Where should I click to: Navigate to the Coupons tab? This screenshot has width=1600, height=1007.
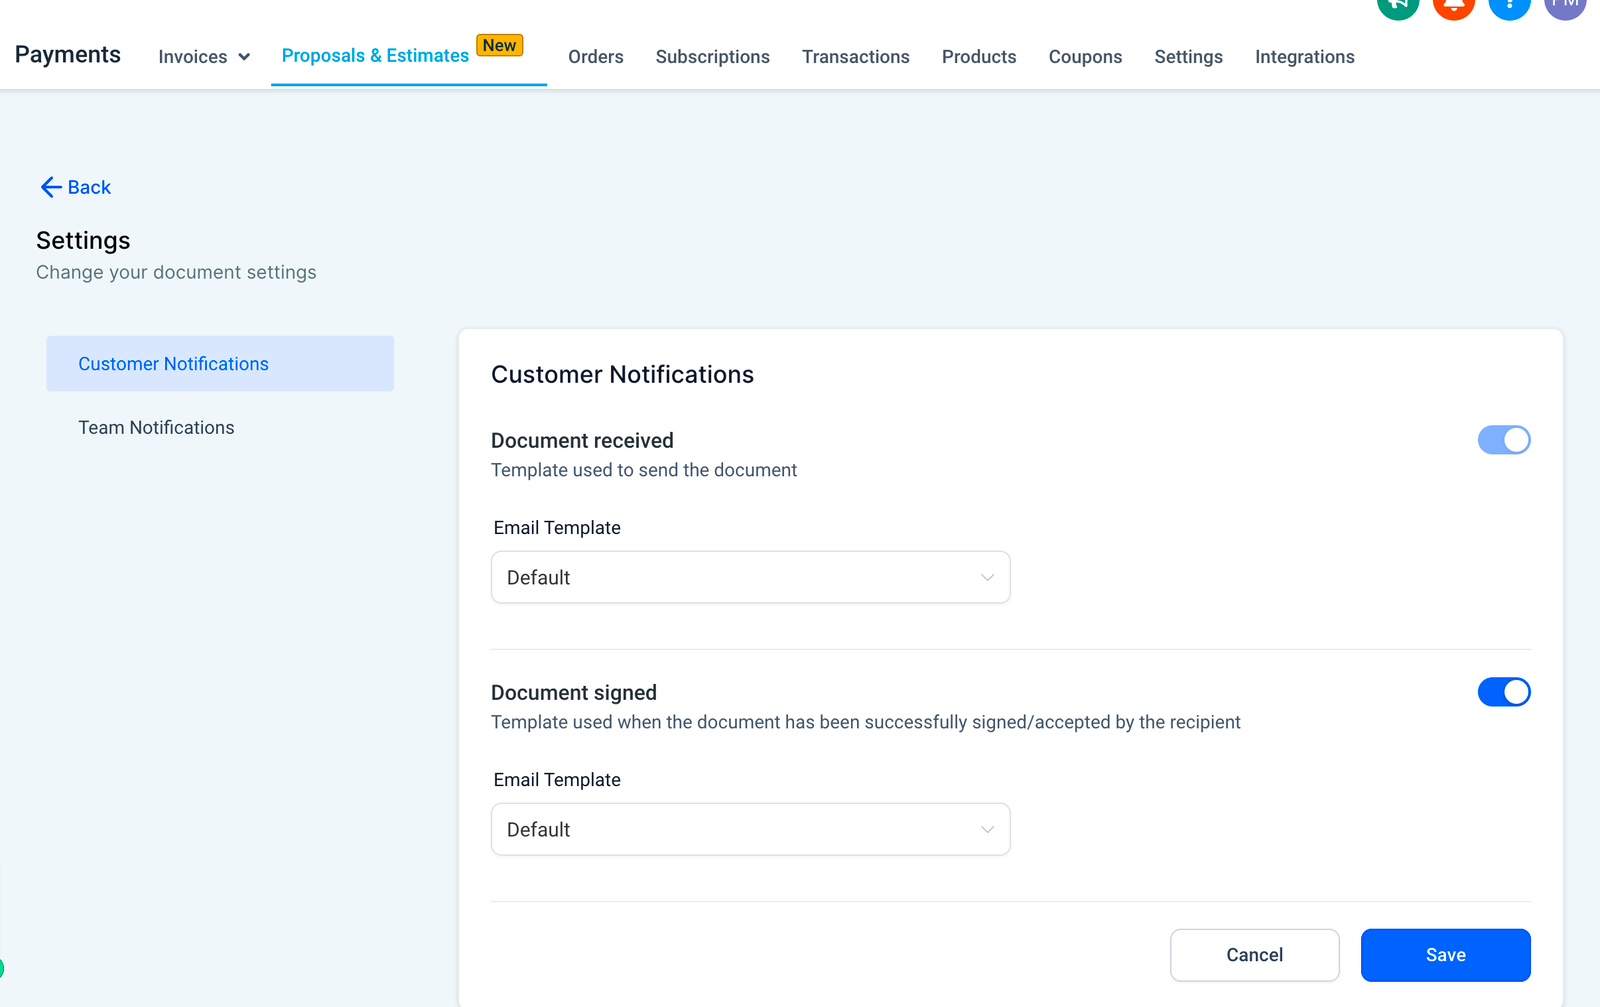click(x=1085, y=57)
